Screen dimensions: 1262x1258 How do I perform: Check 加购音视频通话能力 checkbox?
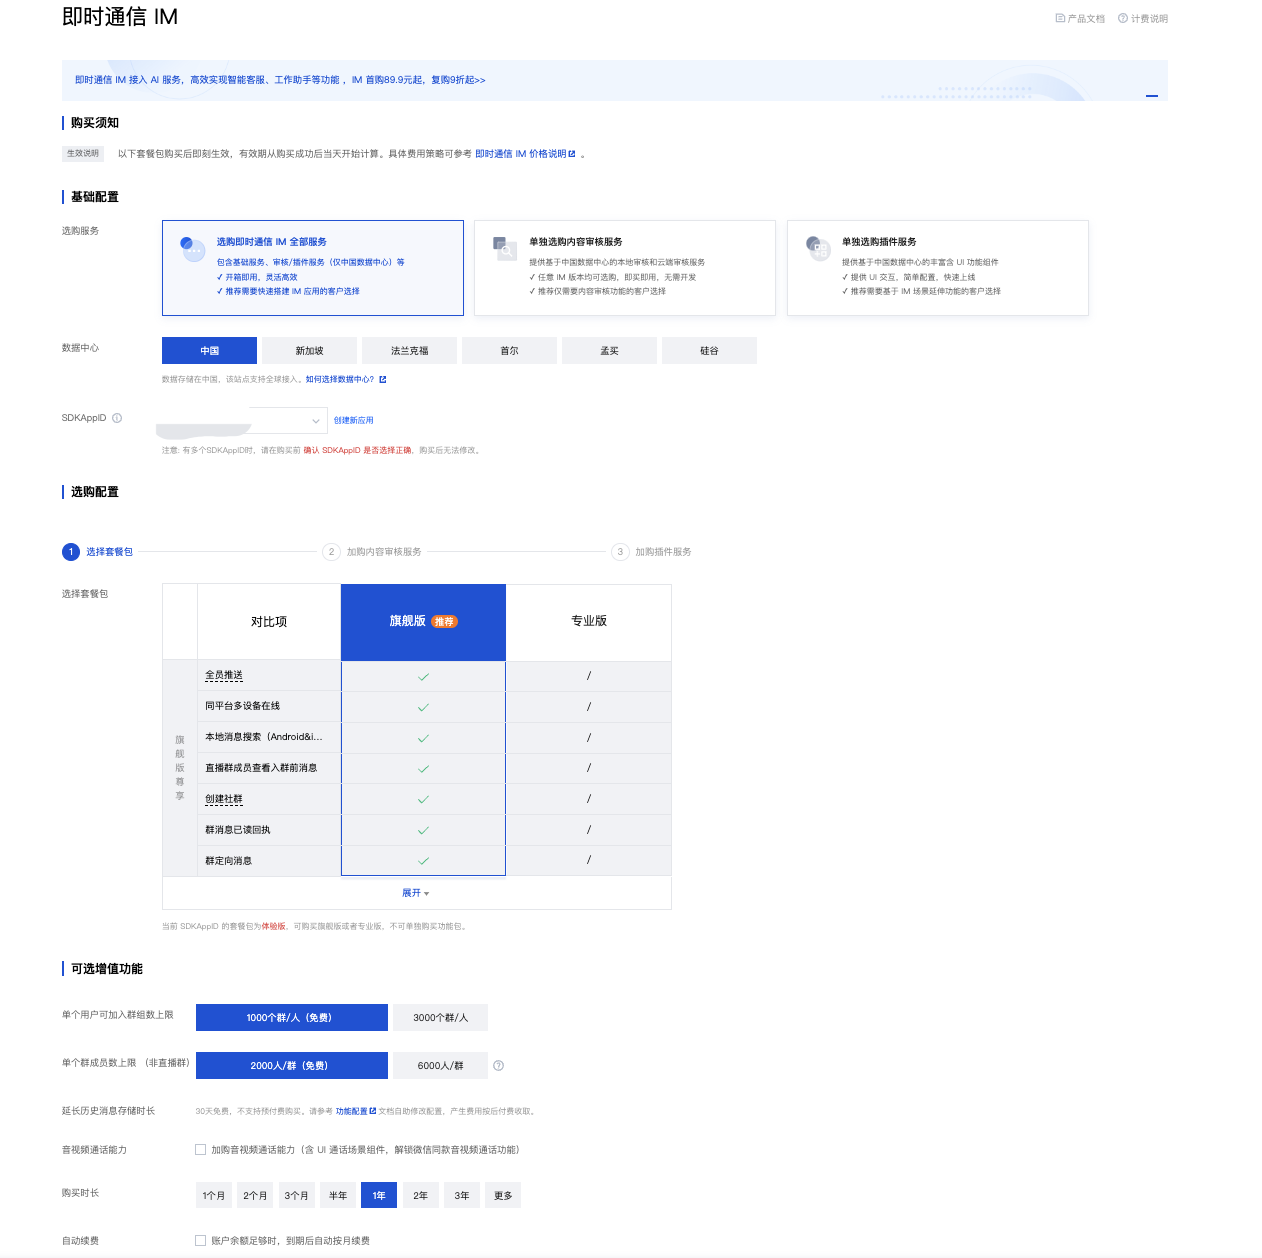(x=200, y=1150)
